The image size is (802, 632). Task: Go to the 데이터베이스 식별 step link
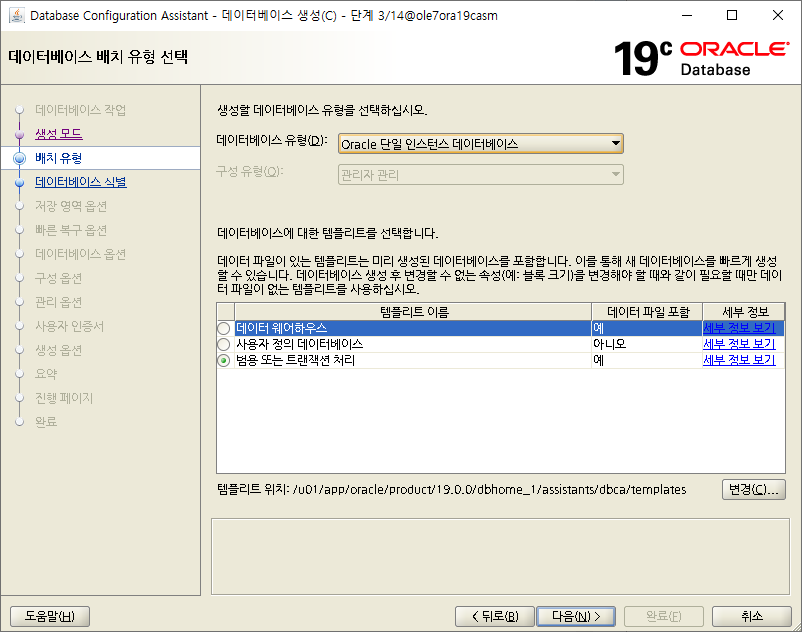point(81,182)
